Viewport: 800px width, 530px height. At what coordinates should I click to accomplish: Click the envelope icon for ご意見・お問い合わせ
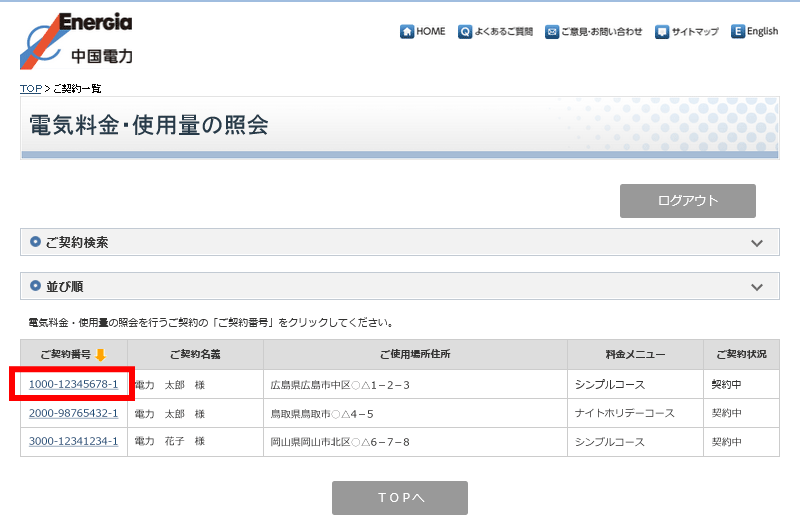pos(552,32)
